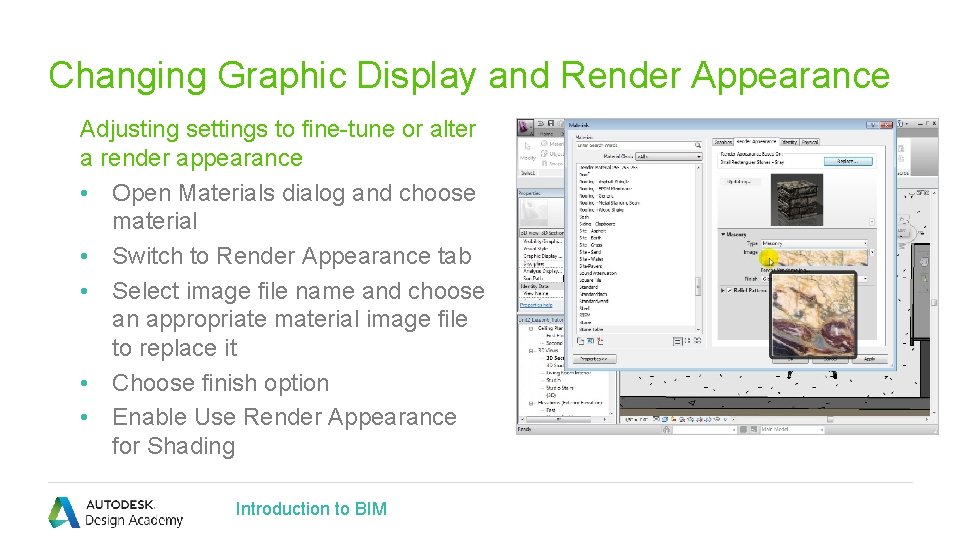Open the masonry Type dropdown
This screenshot has width=960, height=540.
(814, 243)
